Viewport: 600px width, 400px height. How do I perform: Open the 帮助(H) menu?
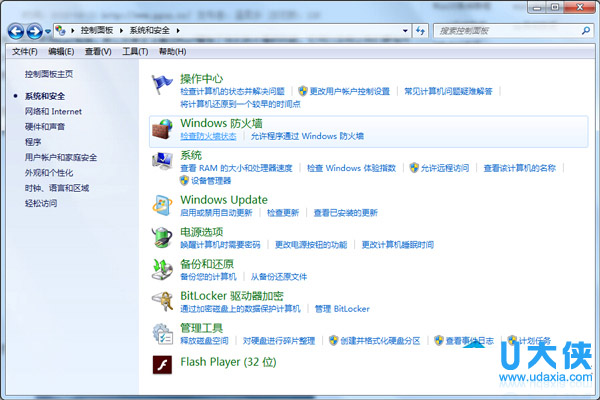172,51
